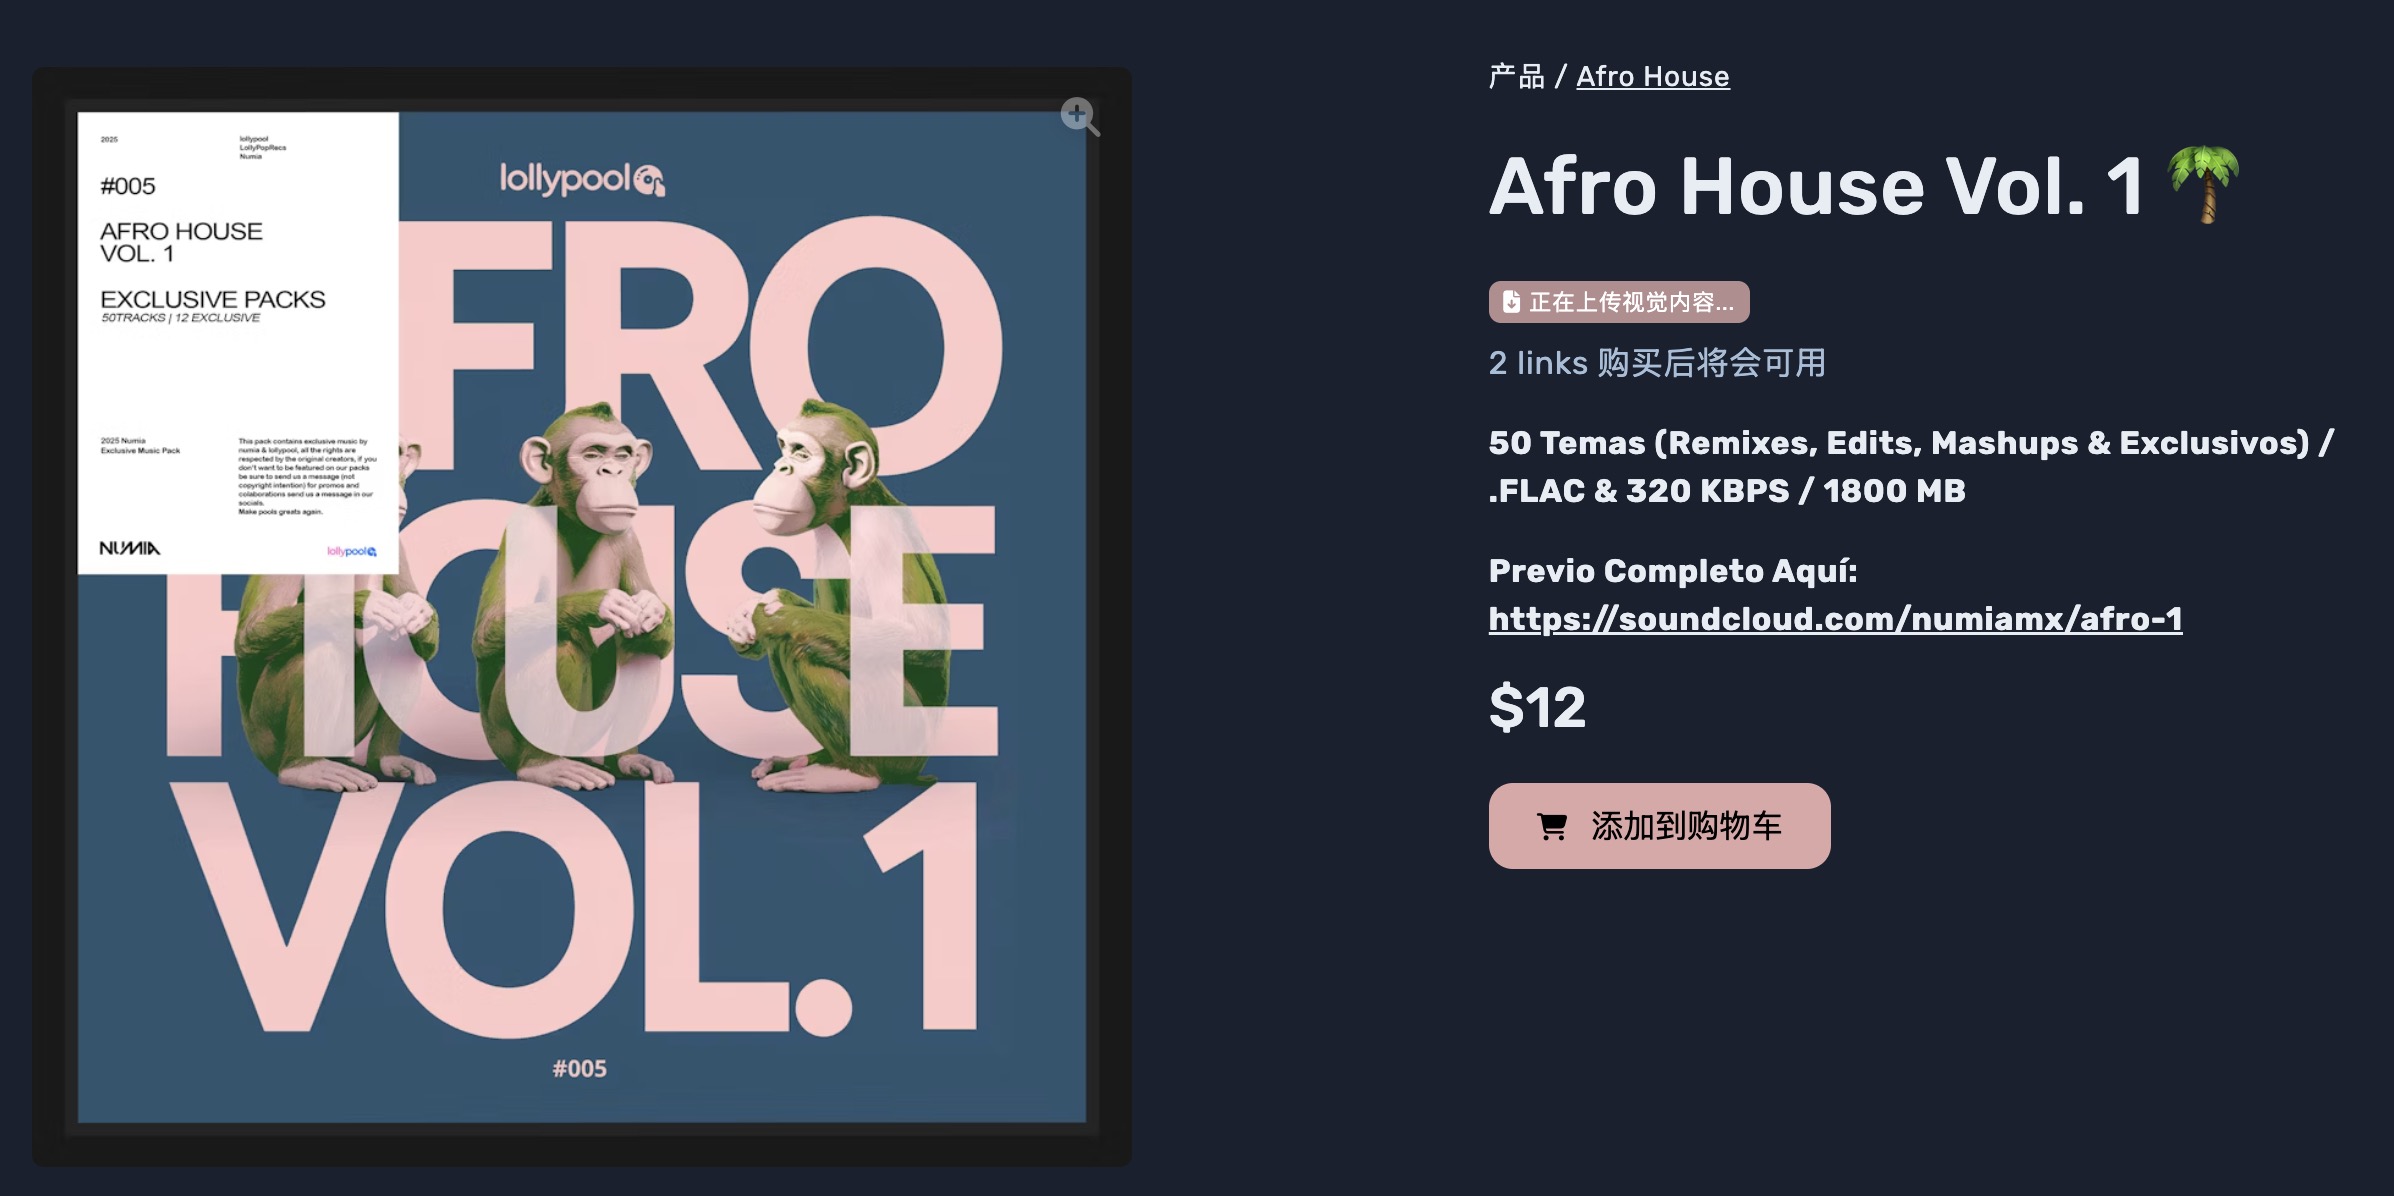
Task: Click the 50 Temas description text
Action: [1911, 467]
